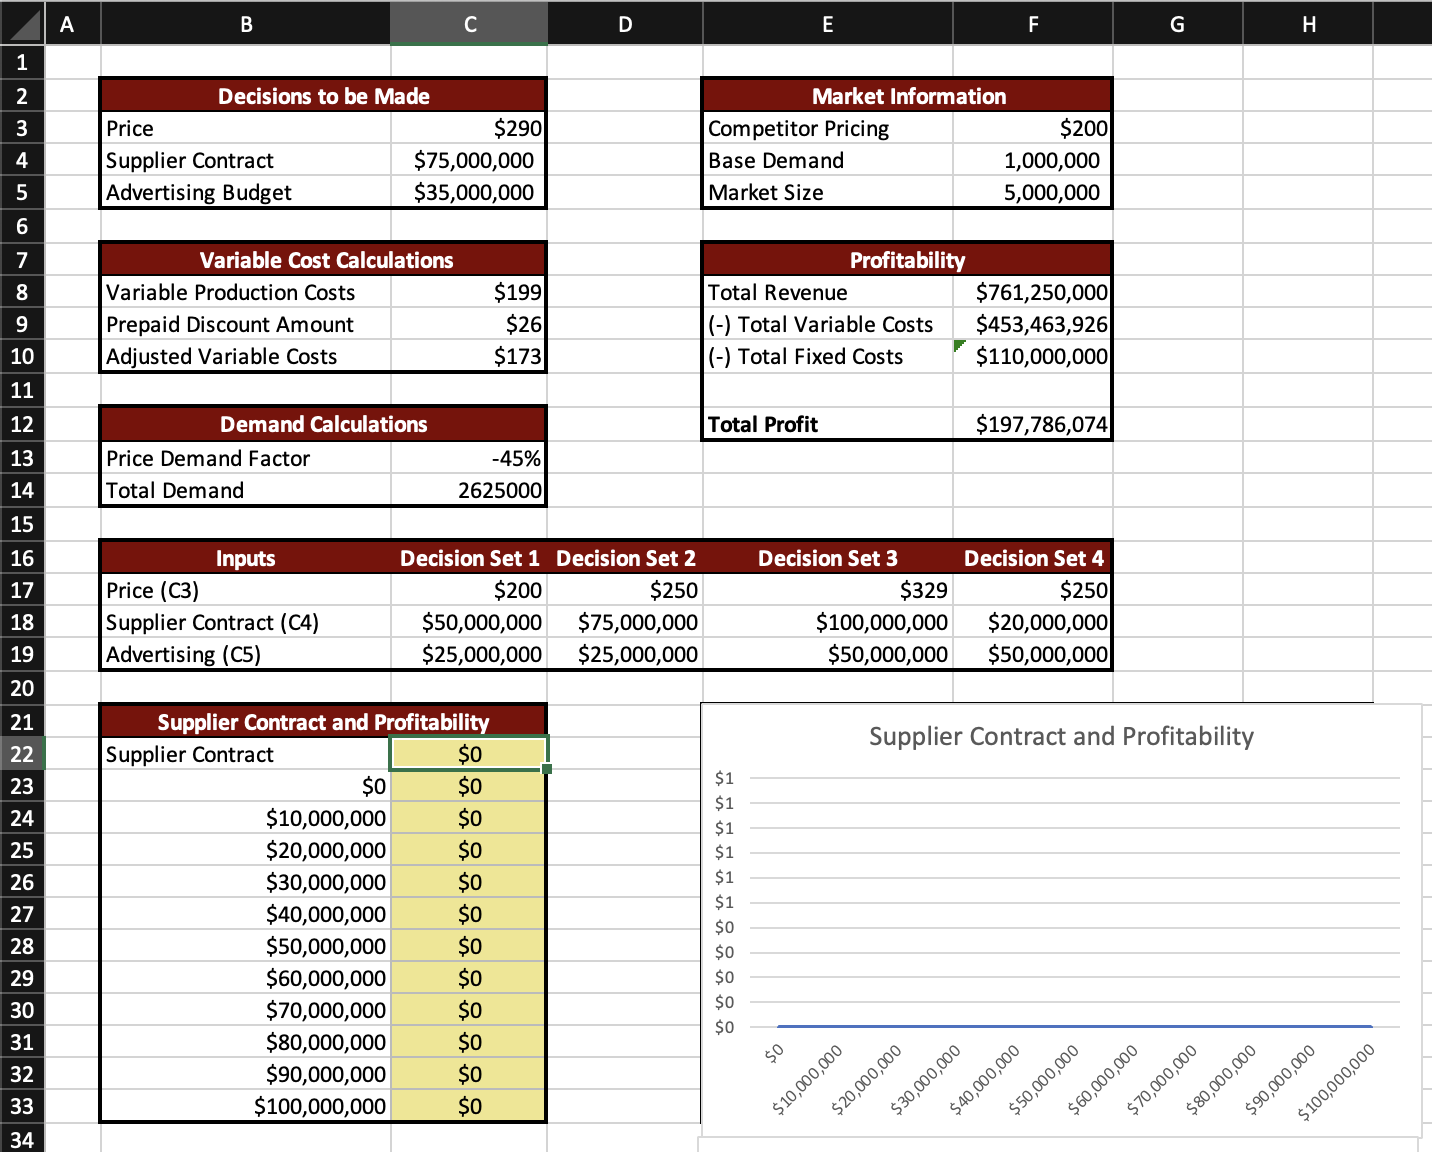Click the Decision Set 3 supplier contract $100,000,000
The width and height of the screenshot is (1432, 1152).
[x=882, y=622]
